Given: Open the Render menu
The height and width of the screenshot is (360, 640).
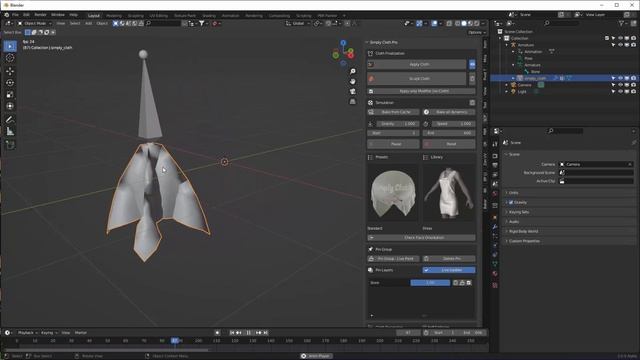Looking at the screenshot, I should [x=40, y=15].
